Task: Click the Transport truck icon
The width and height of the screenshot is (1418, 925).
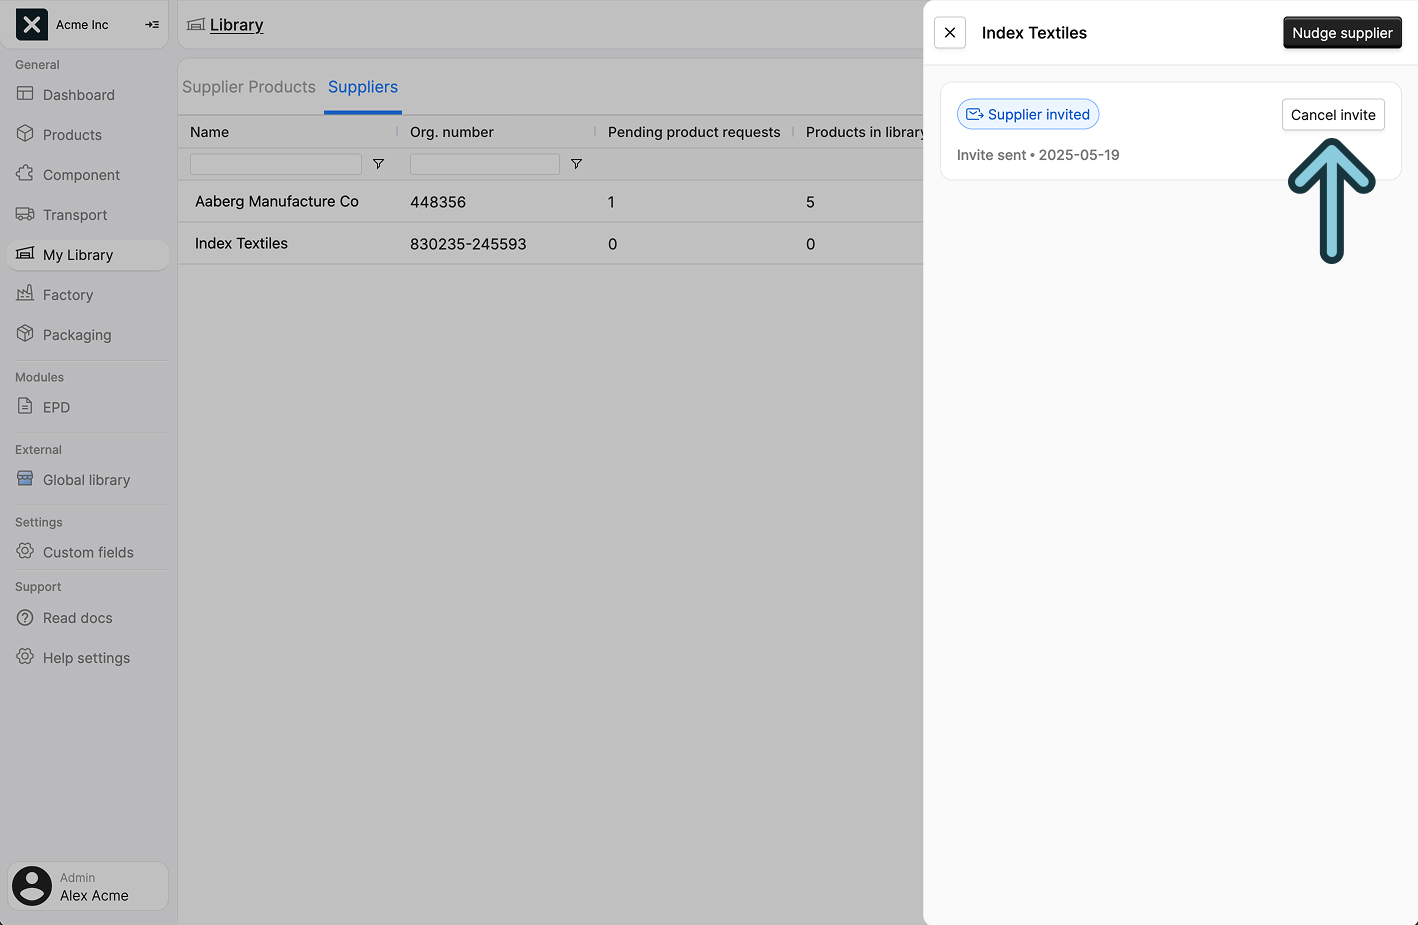Action: [25, 214]
